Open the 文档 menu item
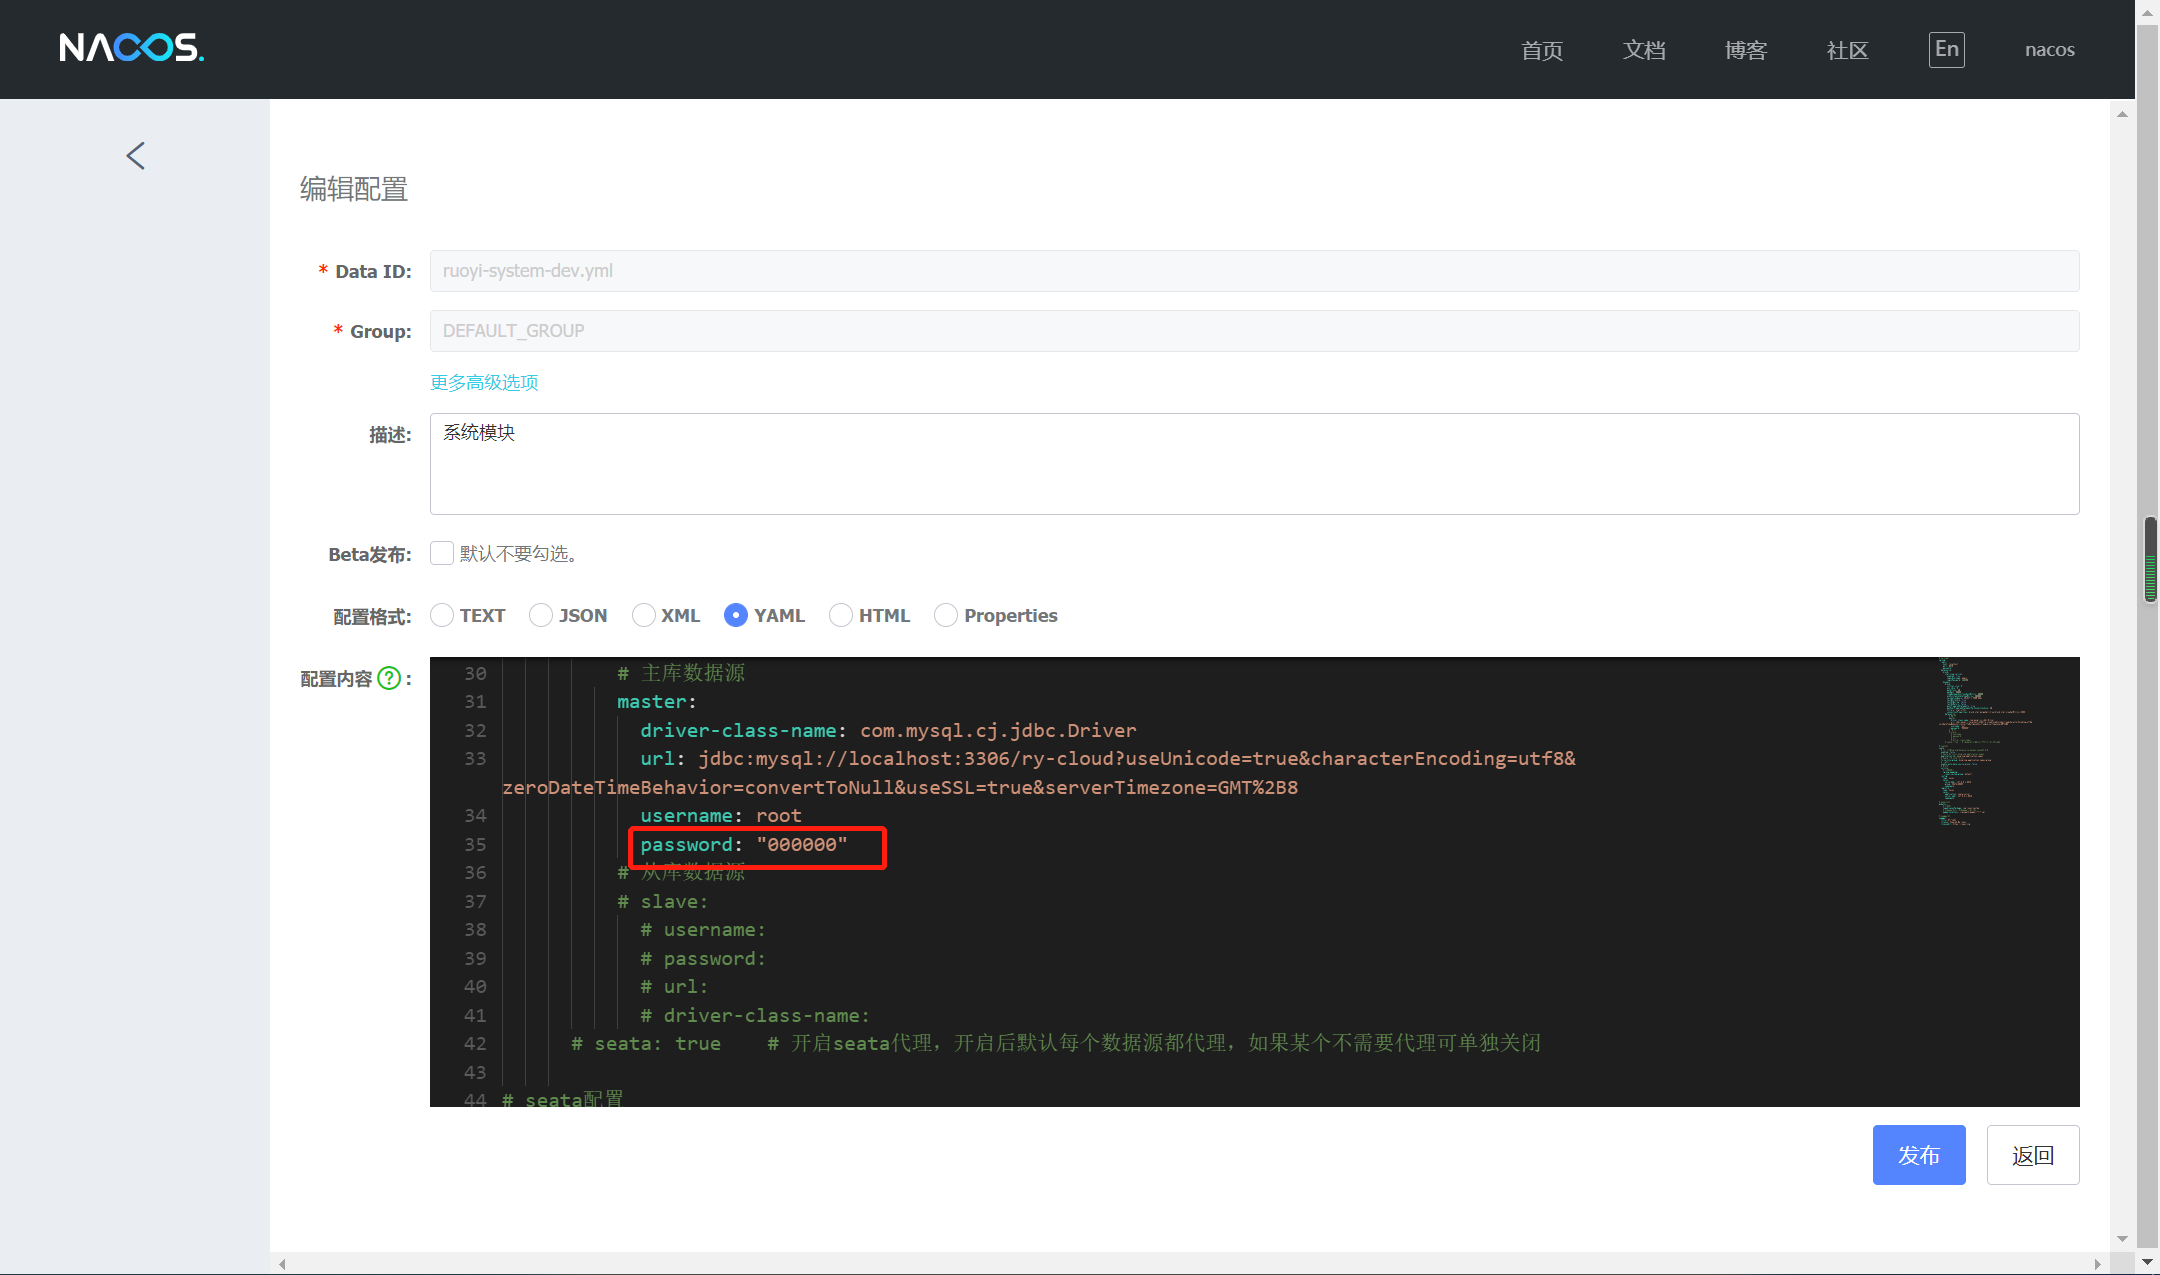Screen dimensions: 2160x1275 [x=1644, y=50]
